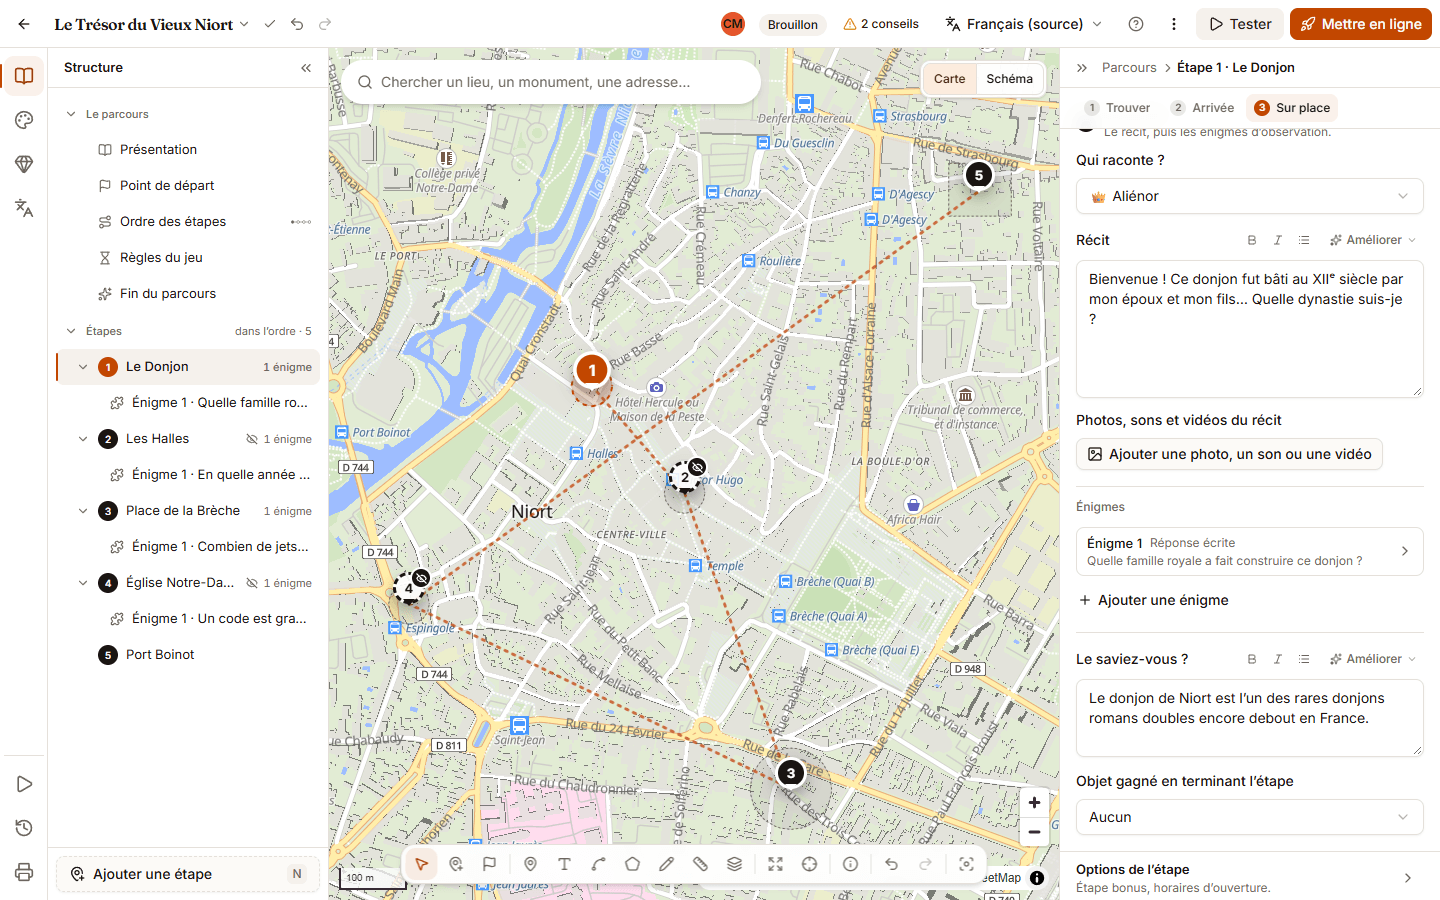Toggle hidden eye icon on Les Halles row
Image resolution: width=1440 pixels, height=900 pixels.
point(252,439)
